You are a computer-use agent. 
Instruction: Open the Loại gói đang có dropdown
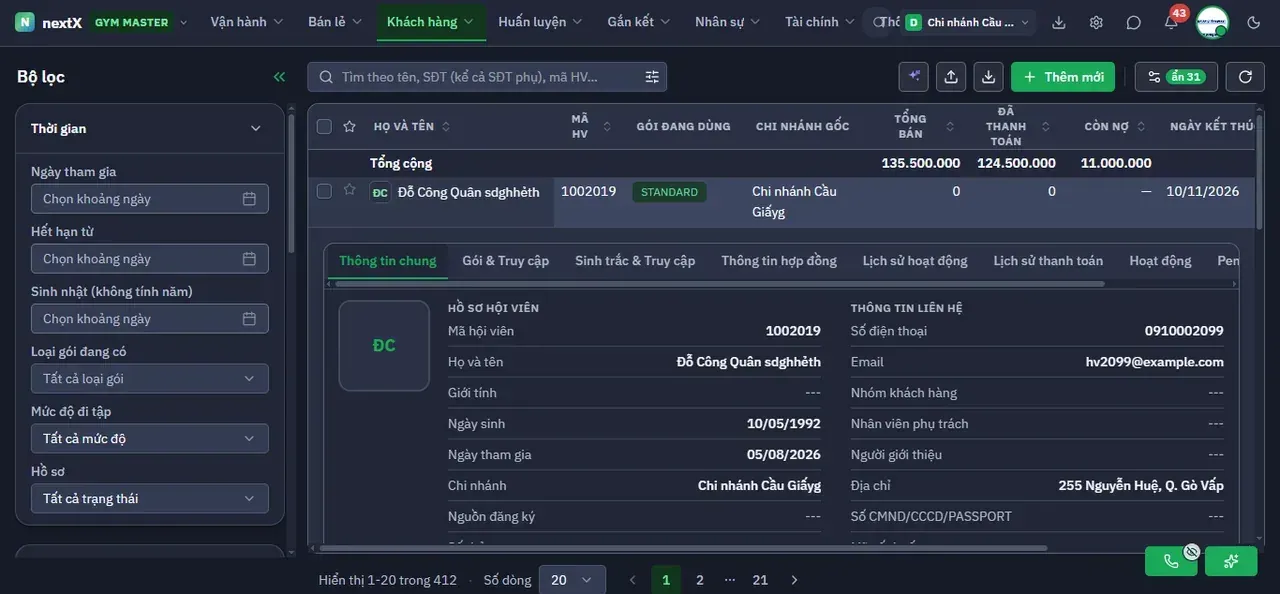pyautogui.click(x=150, y=378)
